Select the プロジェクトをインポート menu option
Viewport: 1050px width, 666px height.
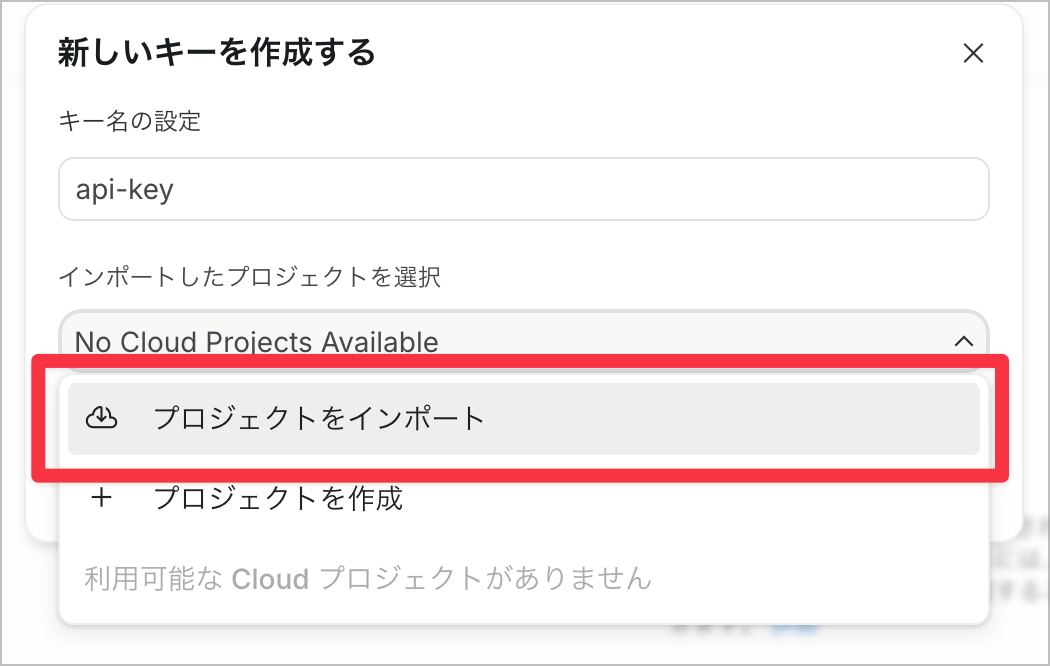[x=523, y=418]
